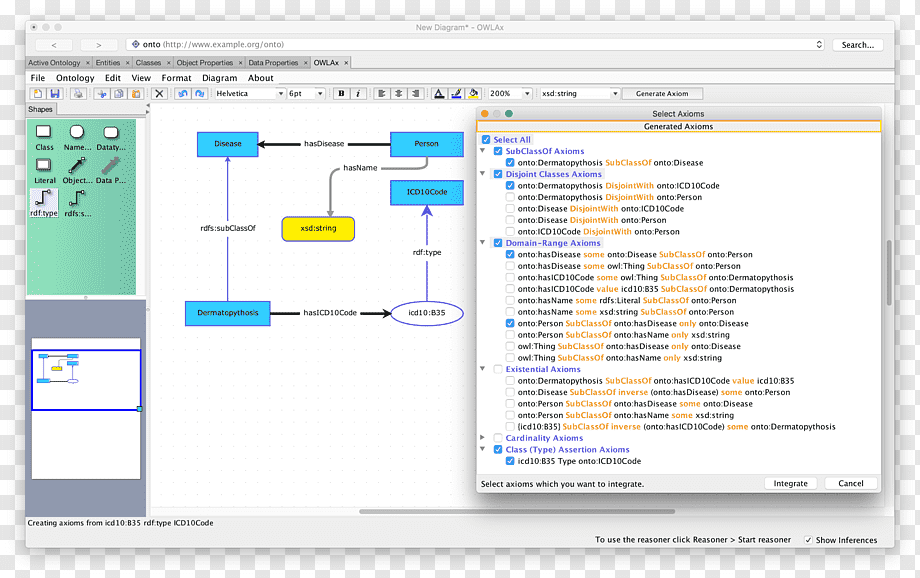Click the fill color bucket swatch
Screen dimensions: 920x578
tap(473, 93)
